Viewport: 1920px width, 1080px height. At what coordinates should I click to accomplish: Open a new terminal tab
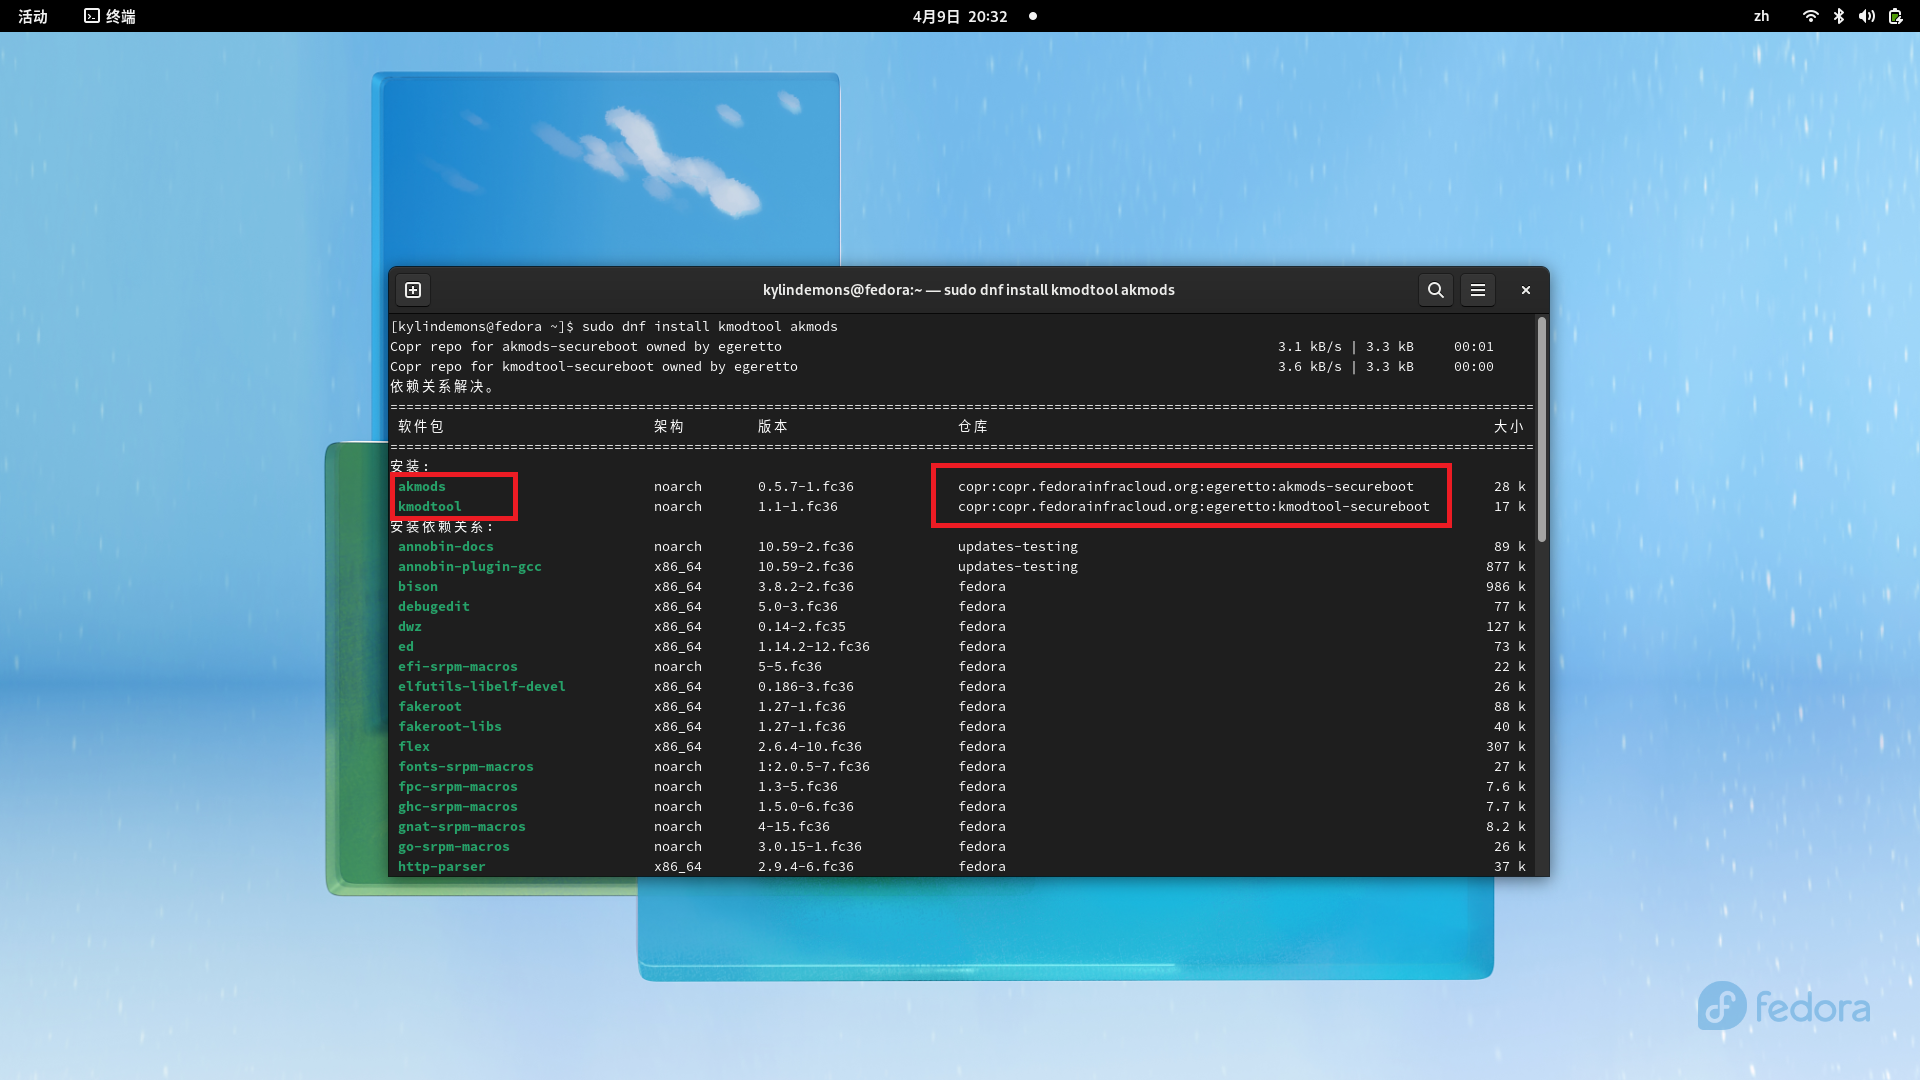click(x=413, y=290)
